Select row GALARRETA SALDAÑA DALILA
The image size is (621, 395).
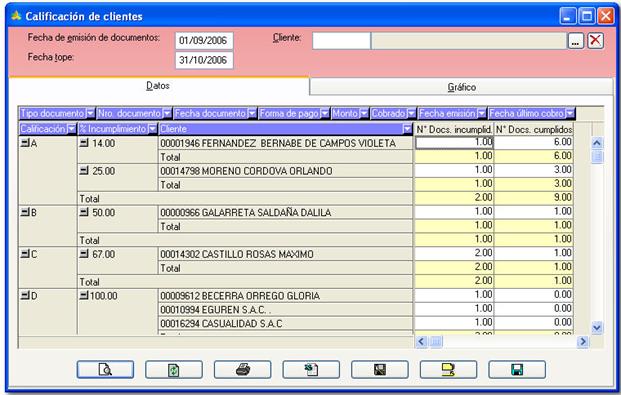285,212
